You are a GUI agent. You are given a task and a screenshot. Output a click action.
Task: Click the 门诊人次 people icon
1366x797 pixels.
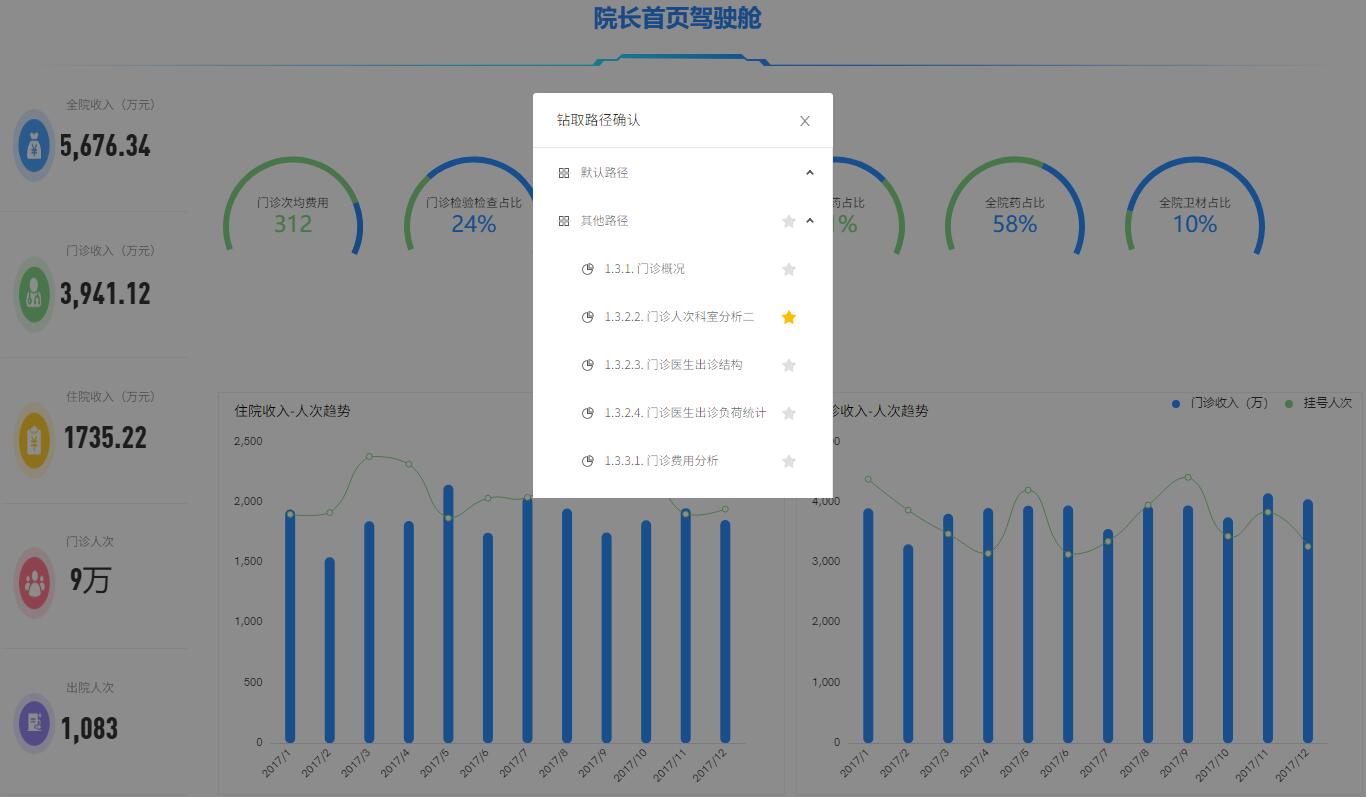(33, 583)
